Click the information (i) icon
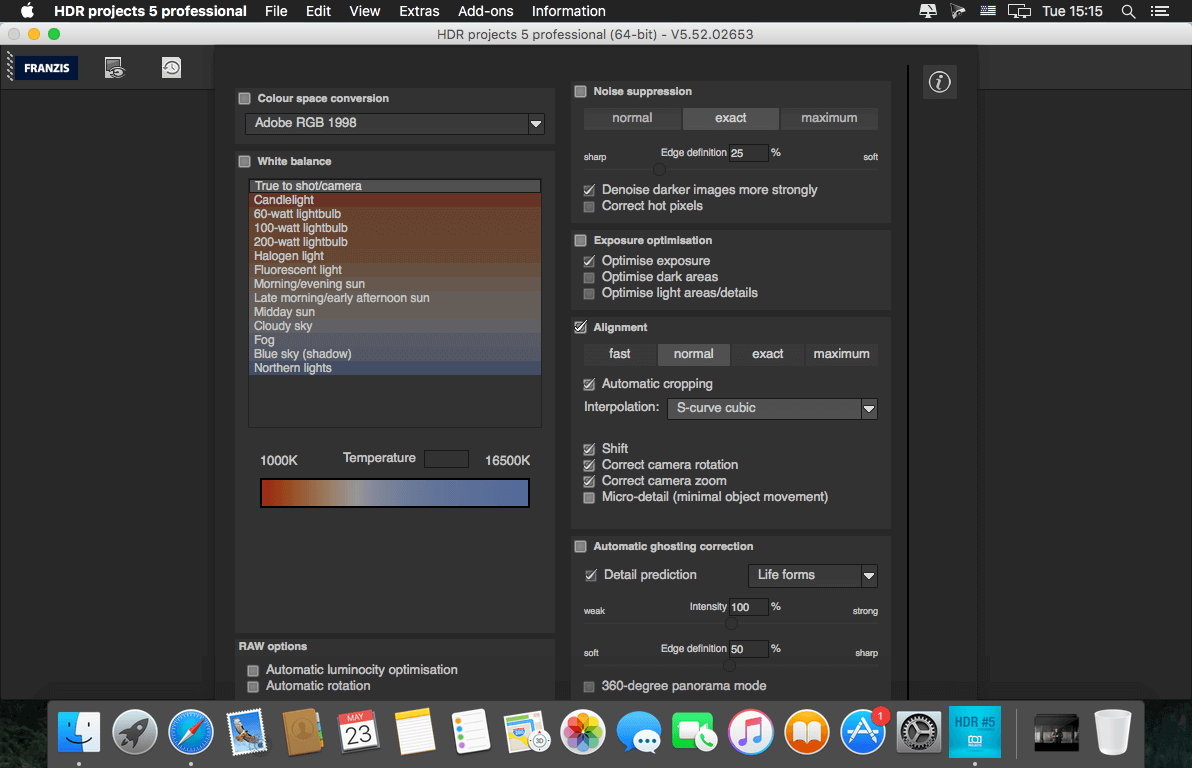Viewport: 1192px width, 768px height. [x=940, y=82]
